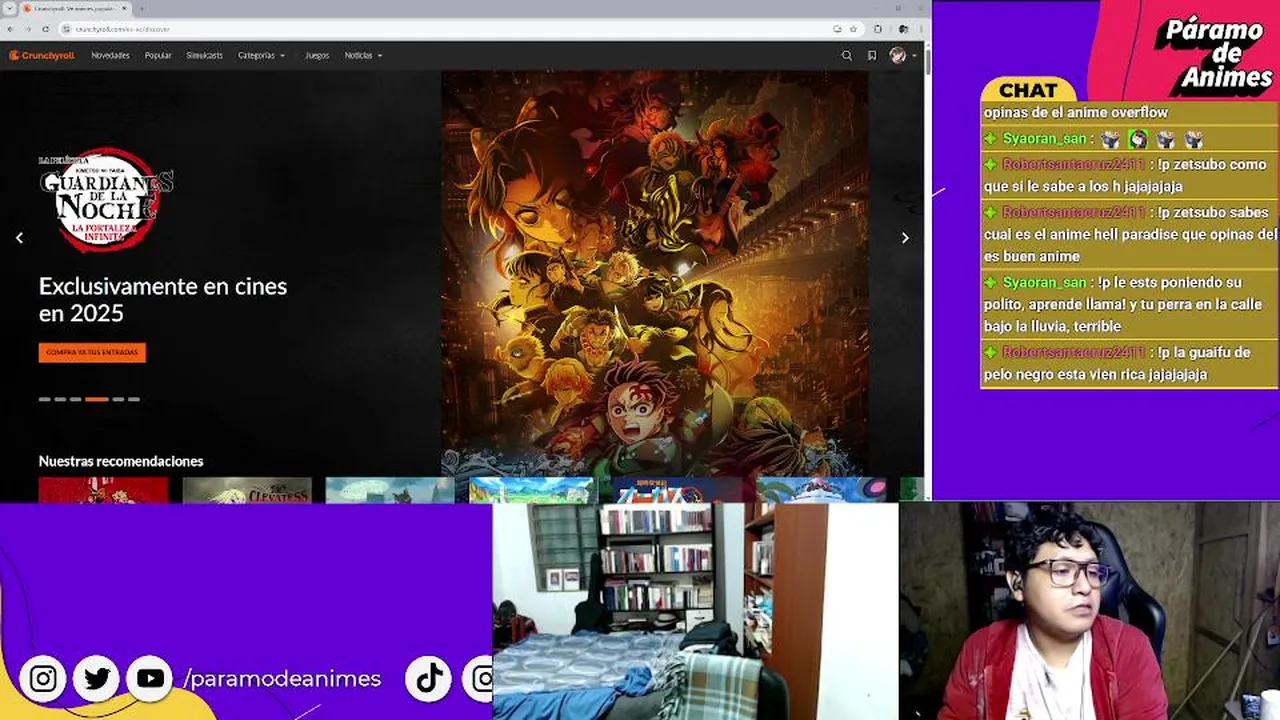Select the last carousel indicator dot

click(x=134, y=399)
